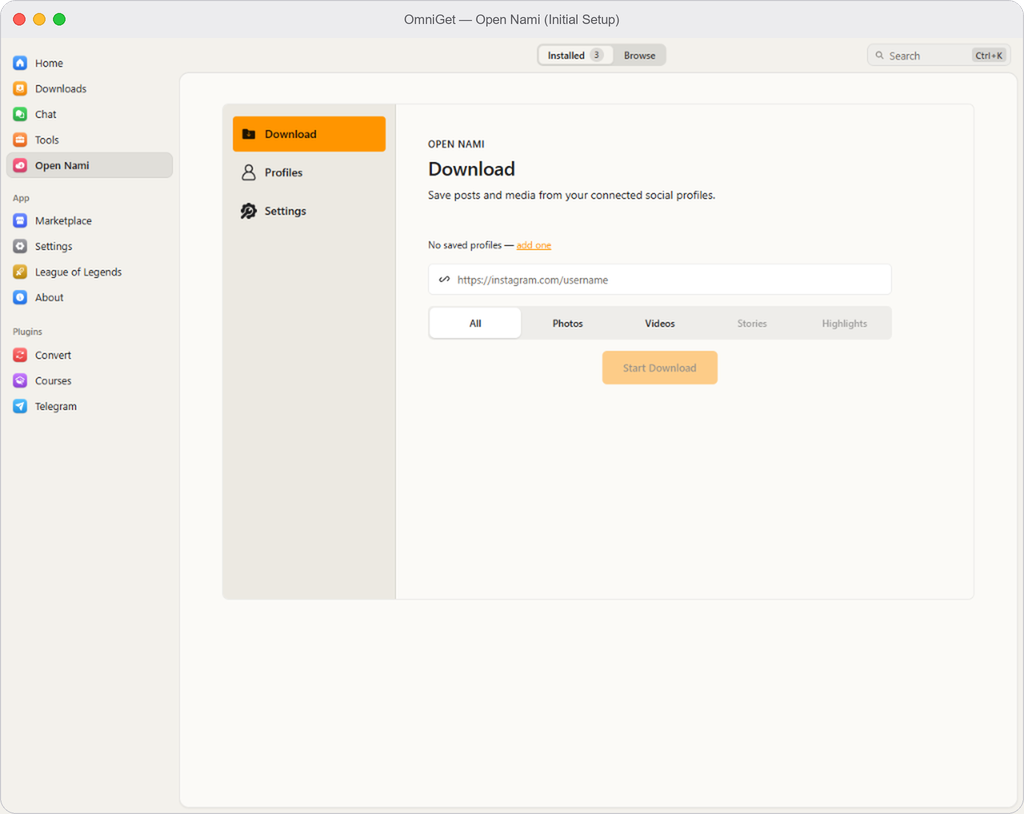Click the Telegram plugin icon
This screenshot has width=1024, height=814.
tap(20, 406)
